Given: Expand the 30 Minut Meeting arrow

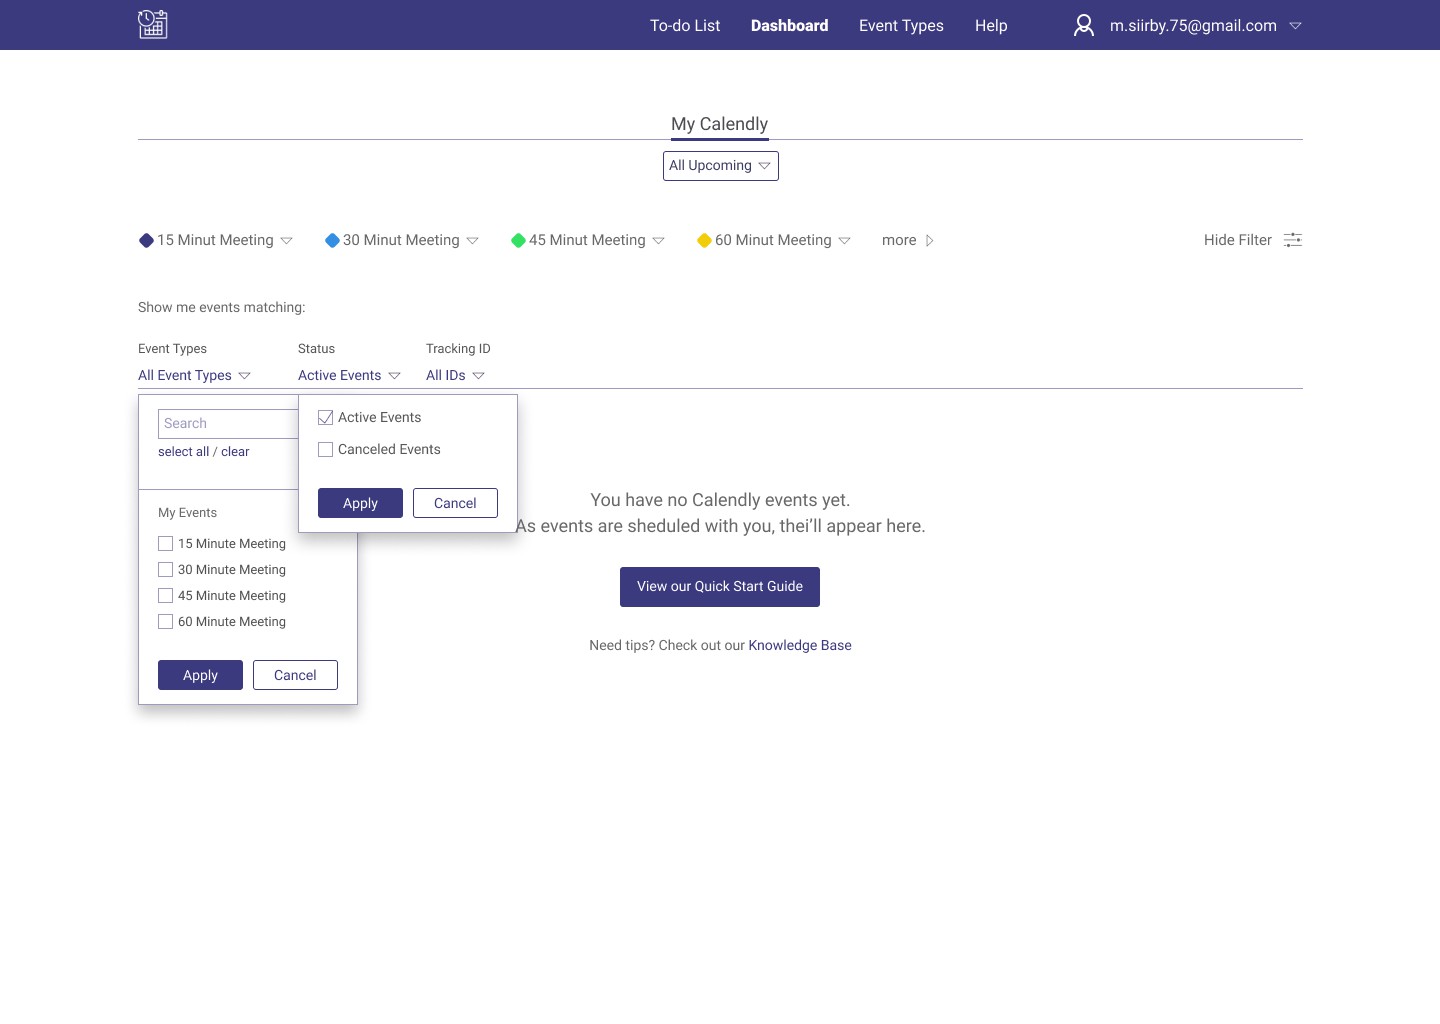Looking at the screenshot, I should [472, 241].
